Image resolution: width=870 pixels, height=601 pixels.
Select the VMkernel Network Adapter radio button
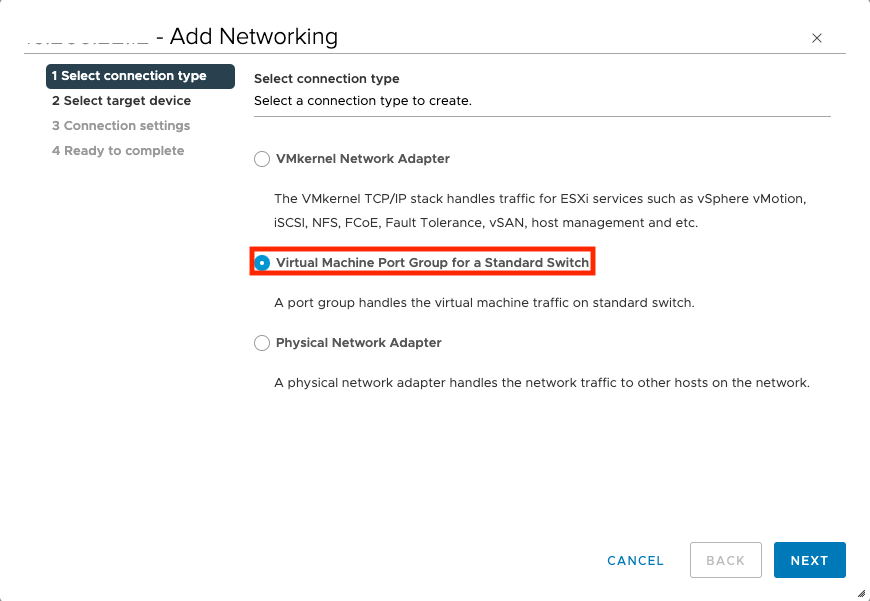pos(262,159)
